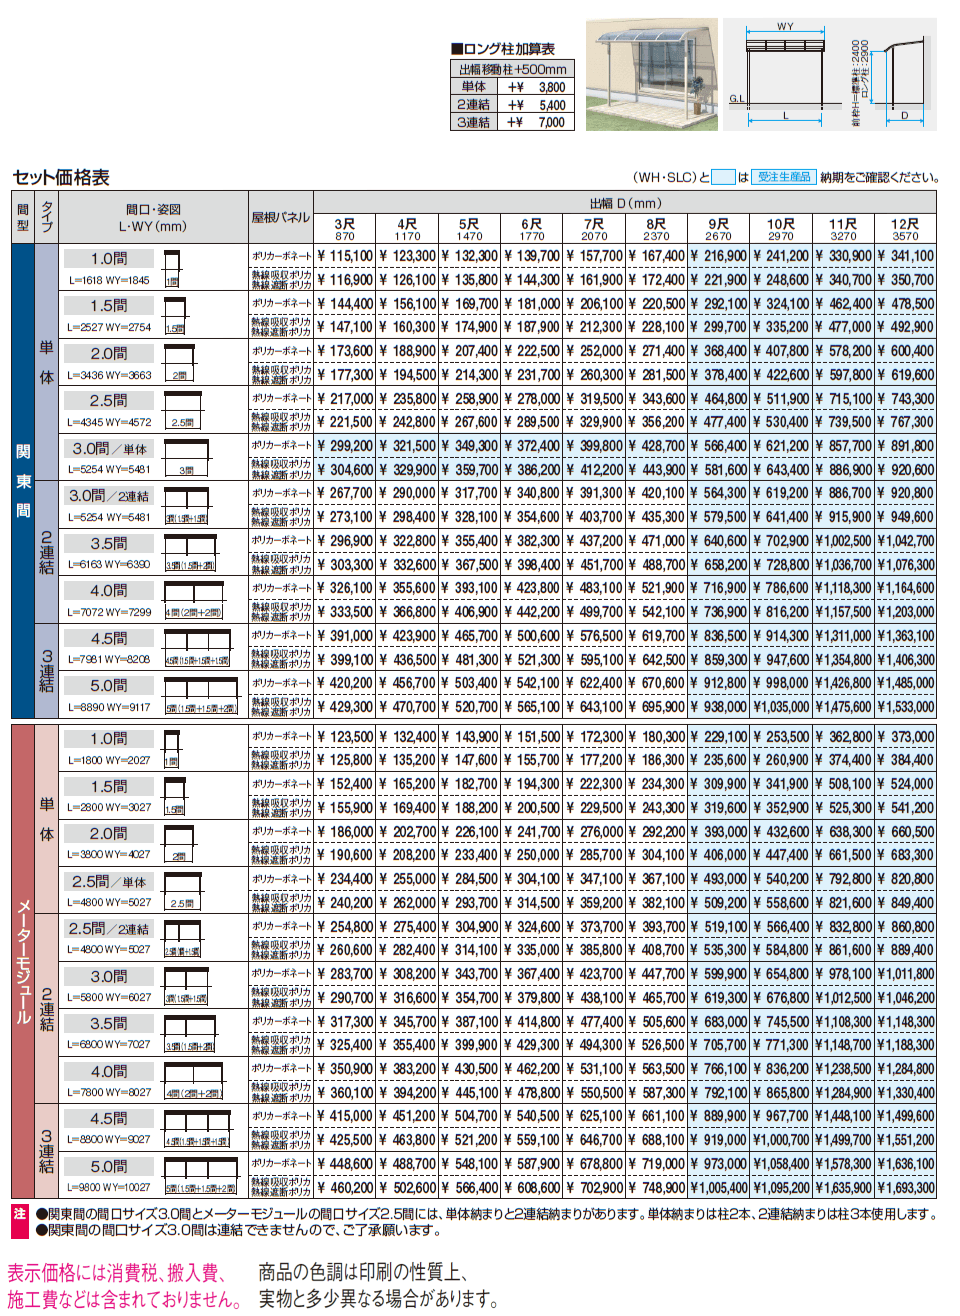The height and width of the screenshot is (1316, 960).
Task: Click the front elevation diagram labeled WY
Action: 787,76
